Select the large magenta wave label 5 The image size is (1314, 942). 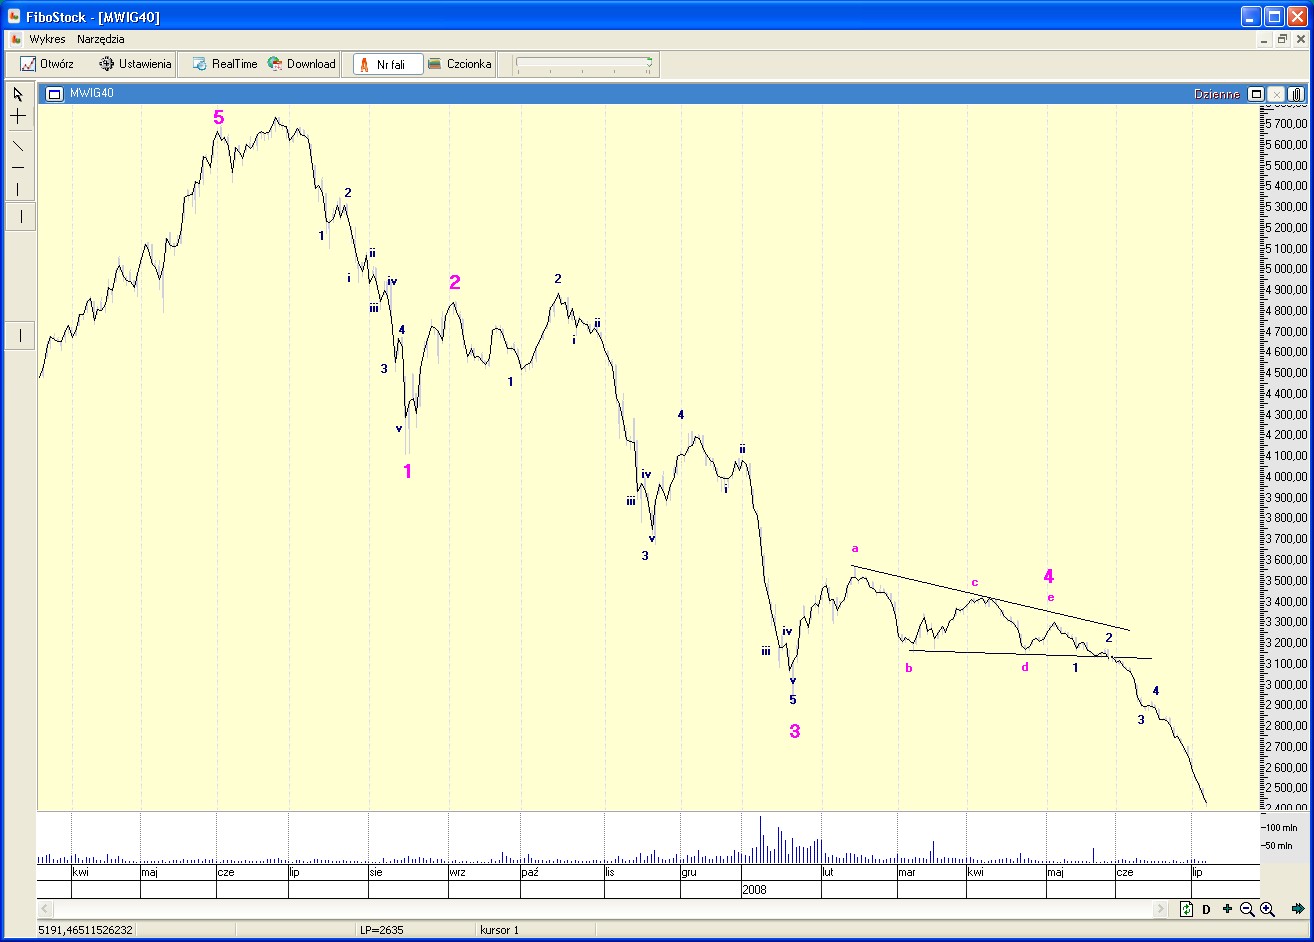(x=219, y=118)
